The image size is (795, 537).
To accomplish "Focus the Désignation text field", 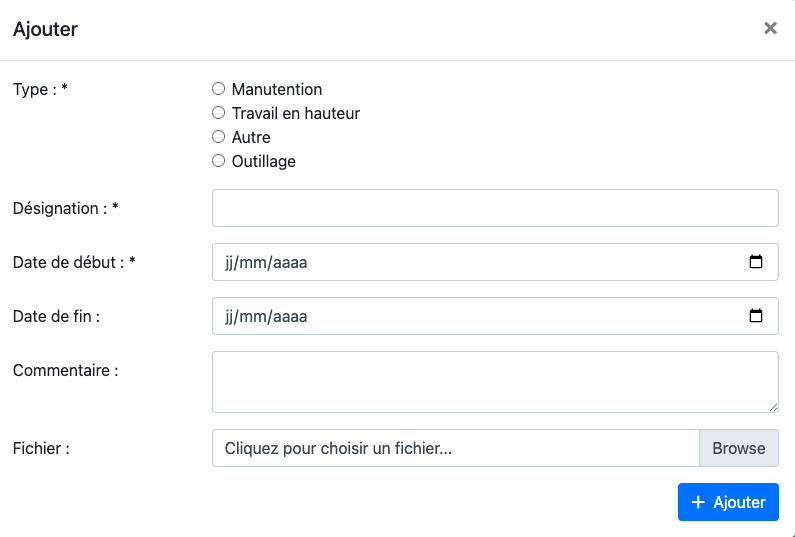I will click(x=495, y=208).
